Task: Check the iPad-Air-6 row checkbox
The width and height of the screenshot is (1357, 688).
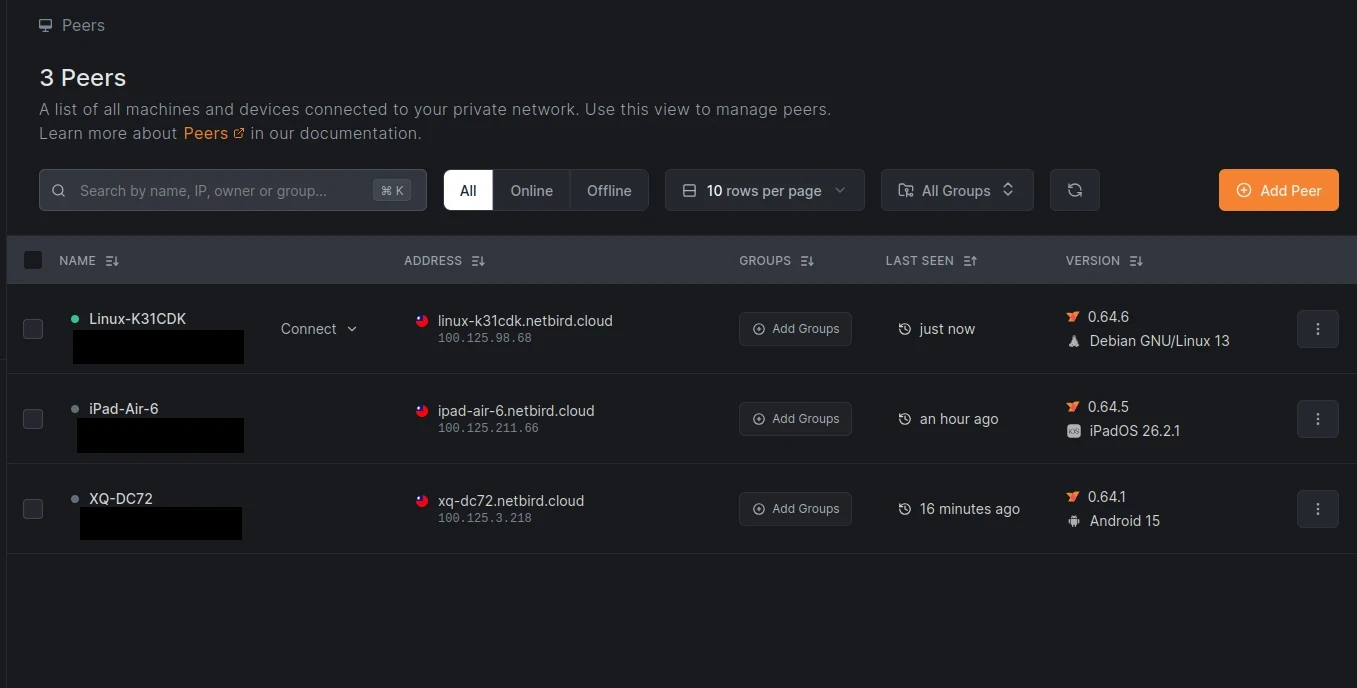Action: coord(33,419)
